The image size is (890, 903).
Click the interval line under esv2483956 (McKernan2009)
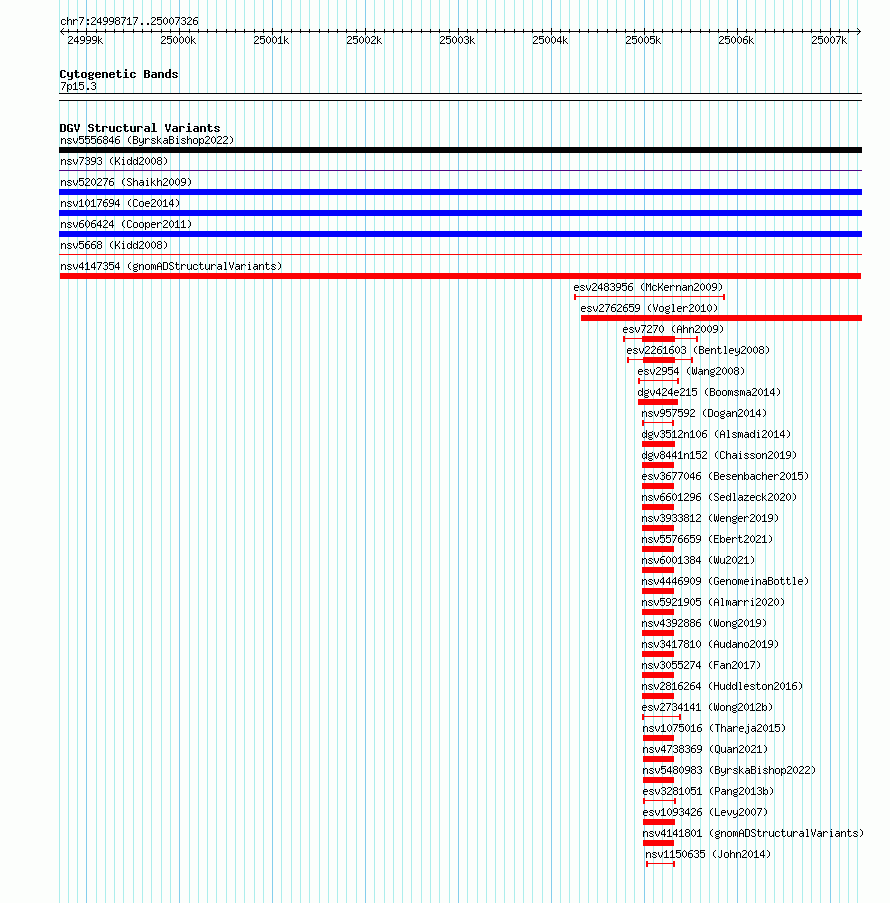(650, 297)
